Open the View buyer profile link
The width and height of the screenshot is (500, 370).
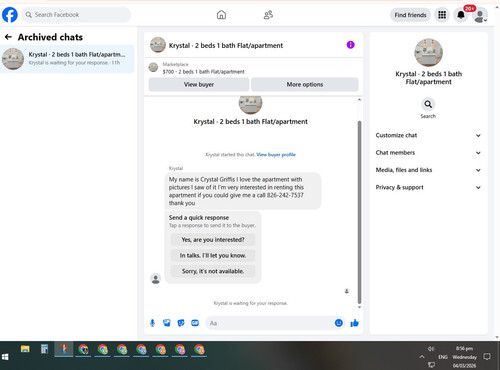pyautogui.click(x=276, y=155)
